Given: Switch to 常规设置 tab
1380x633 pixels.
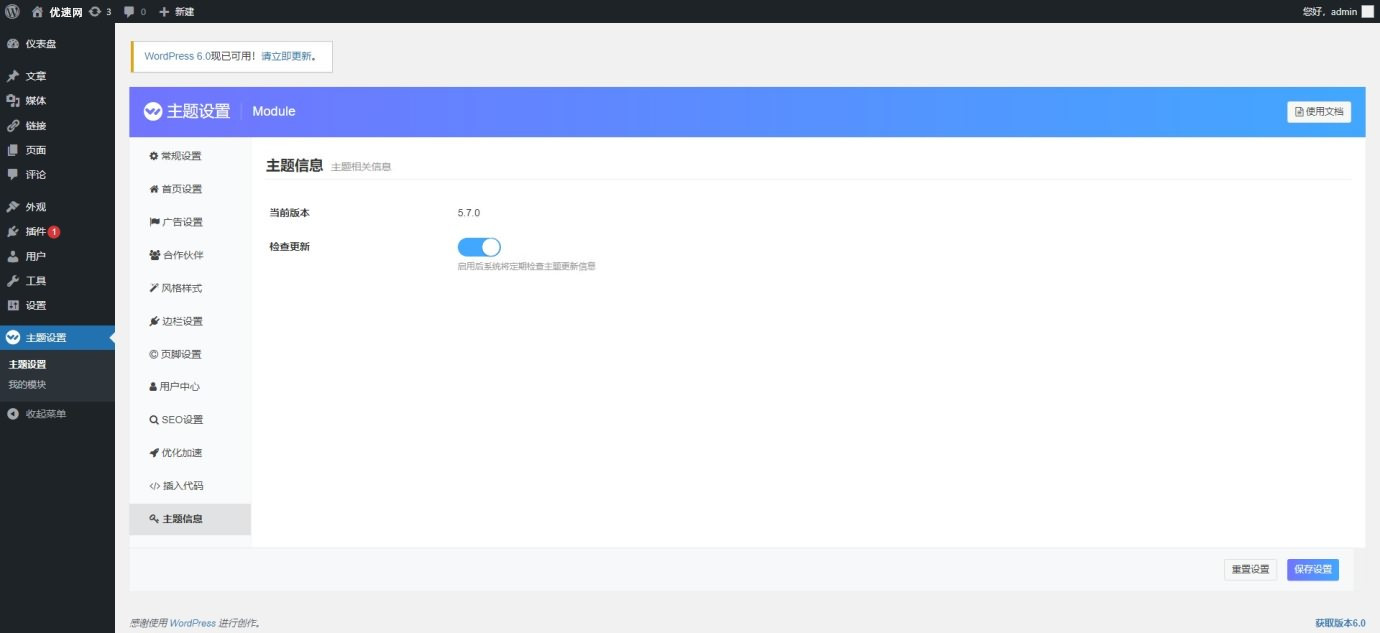Looking at the screenshot, I should coord(190,156).
